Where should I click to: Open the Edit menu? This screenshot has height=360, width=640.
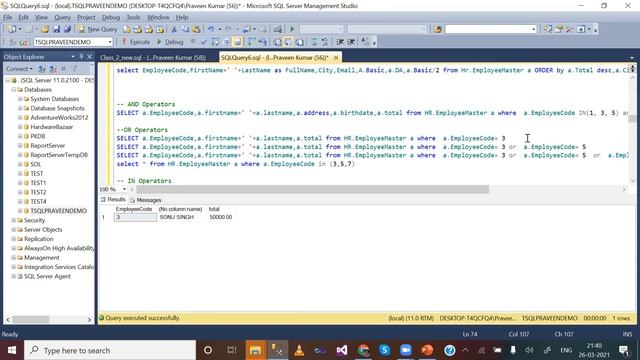pos(24,17)
